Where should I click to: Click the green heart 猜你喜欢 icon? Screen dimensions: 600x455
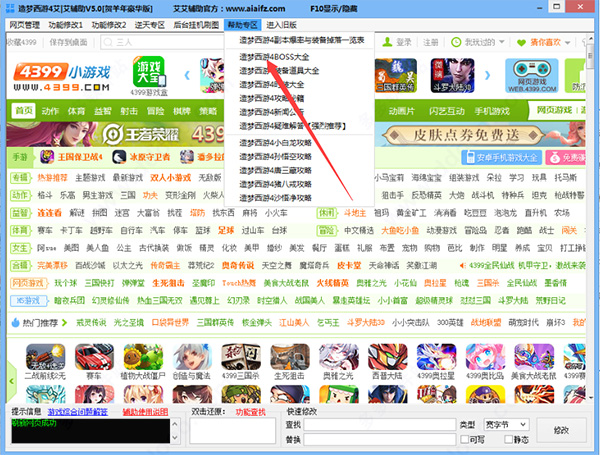tap(521, 42)
